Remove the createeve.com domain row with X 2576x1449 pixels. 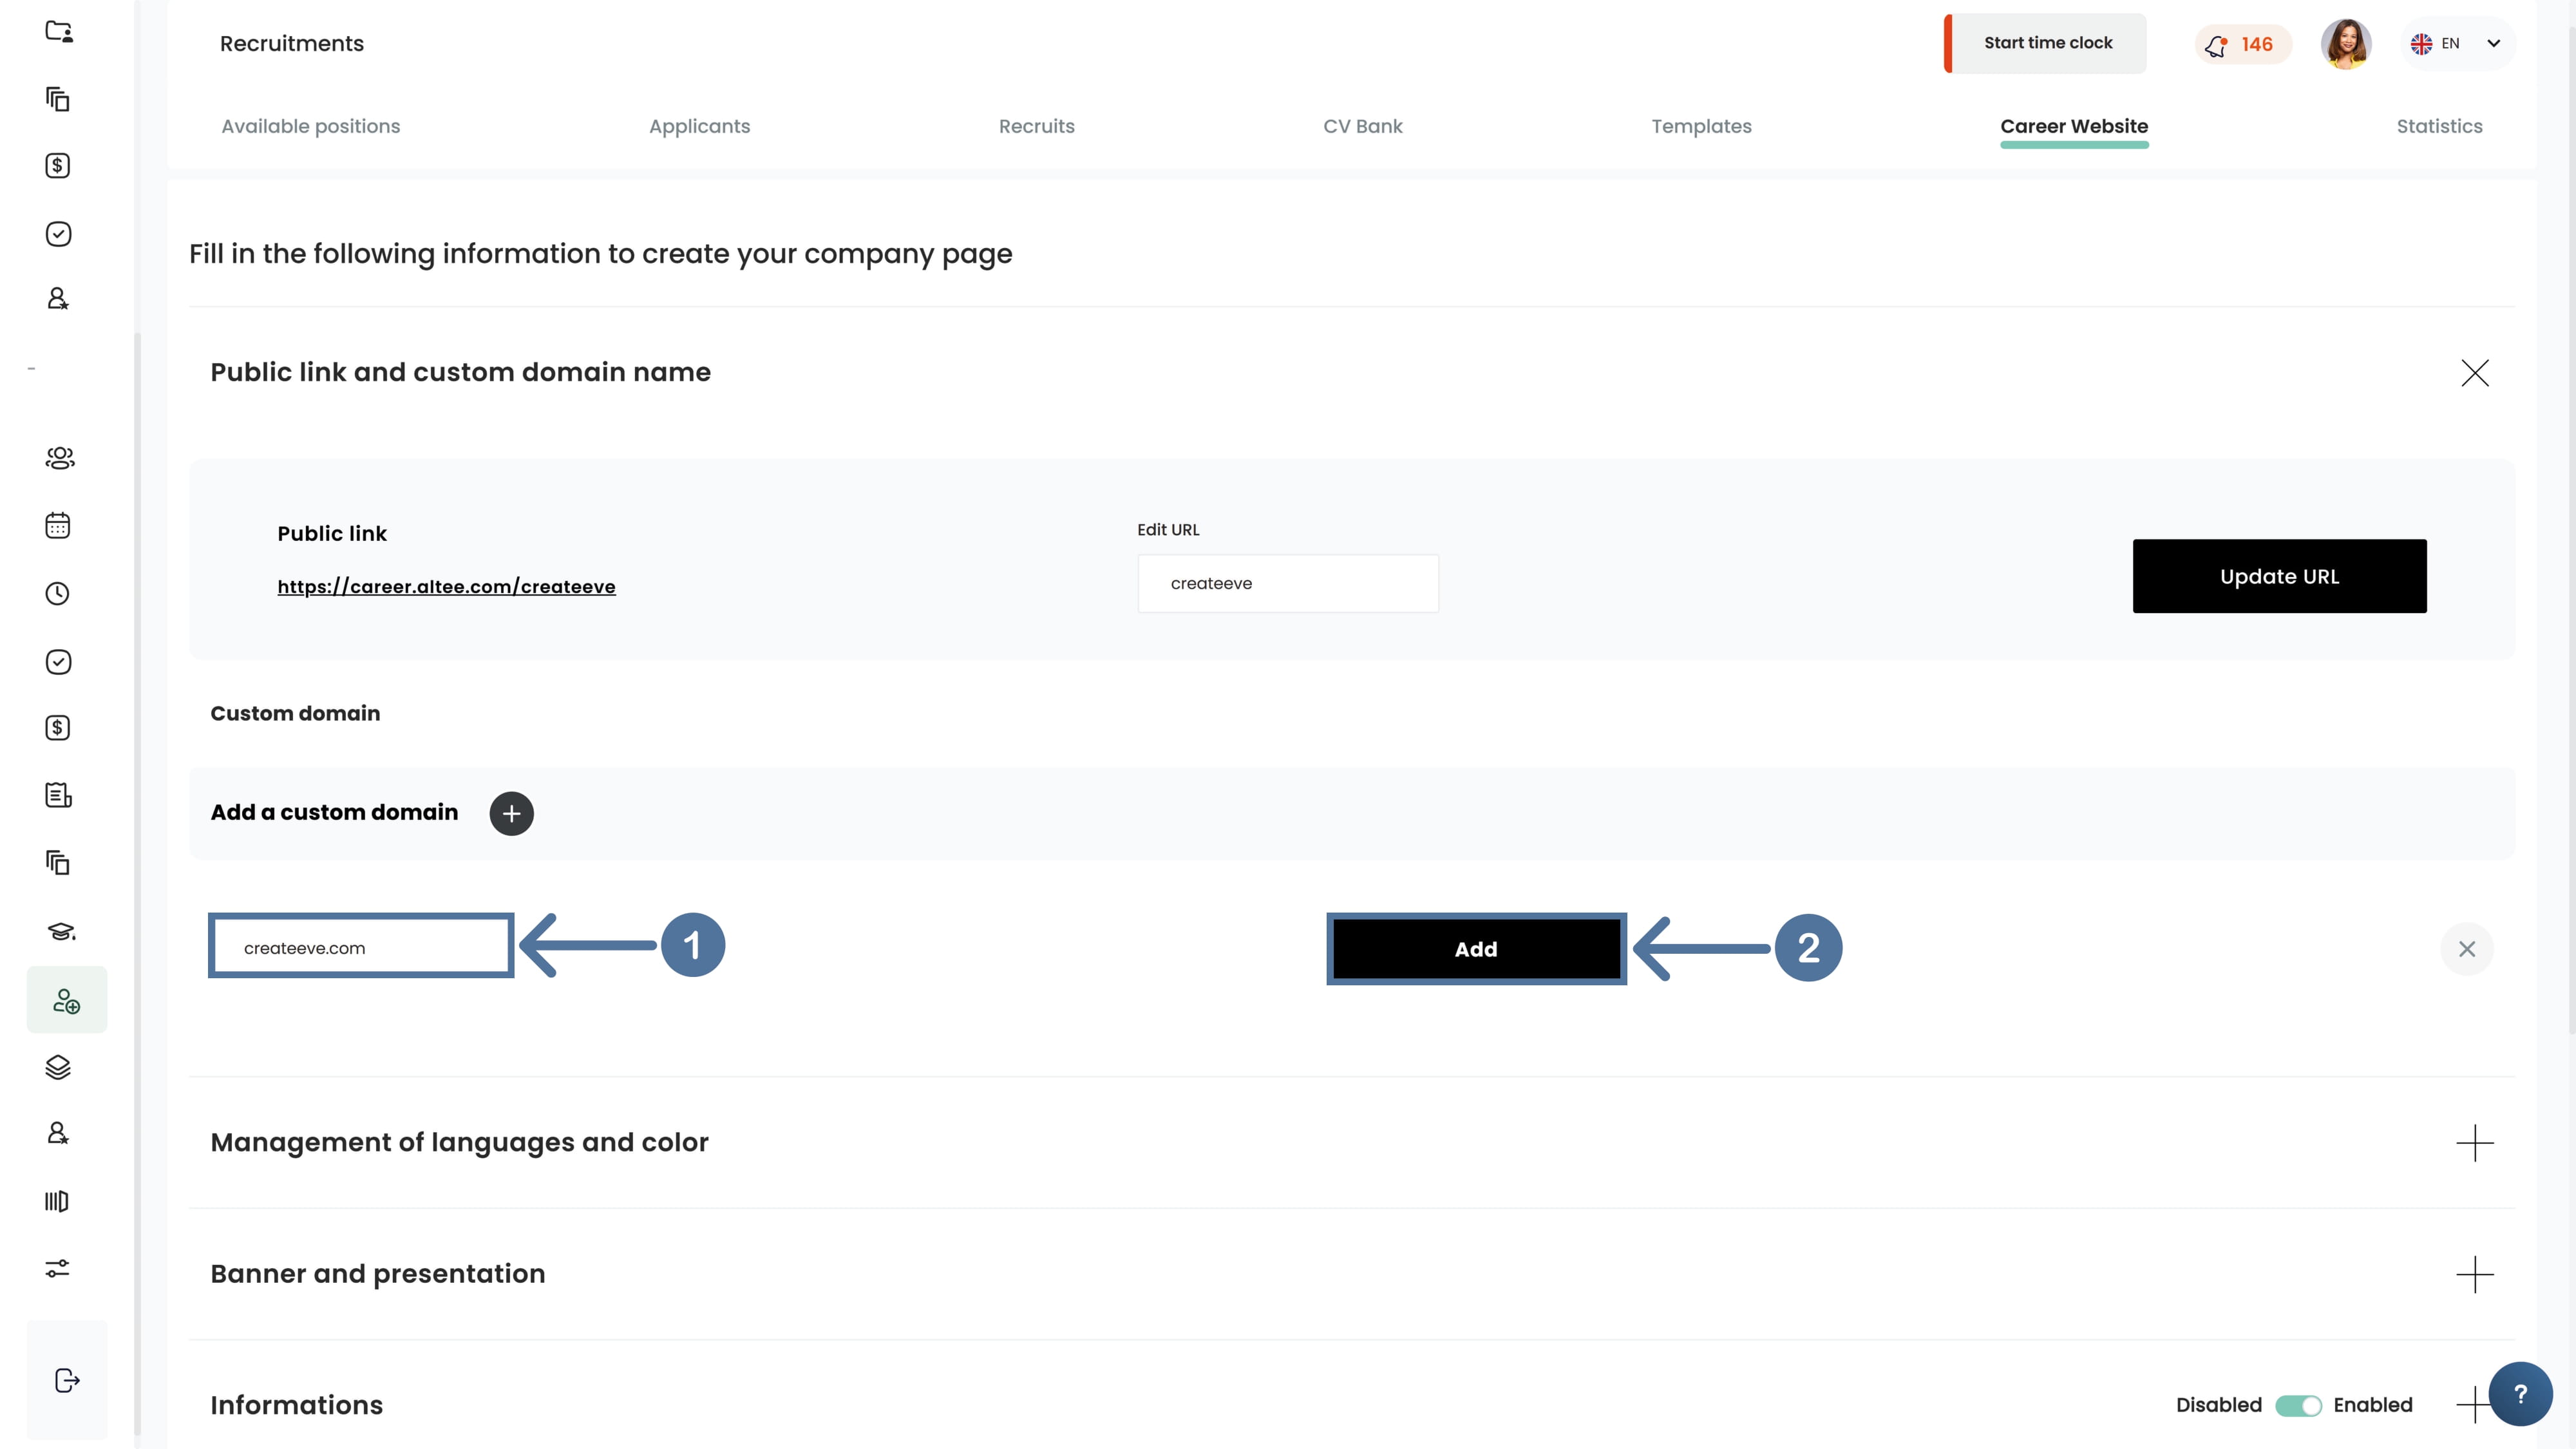point(2467,949)
